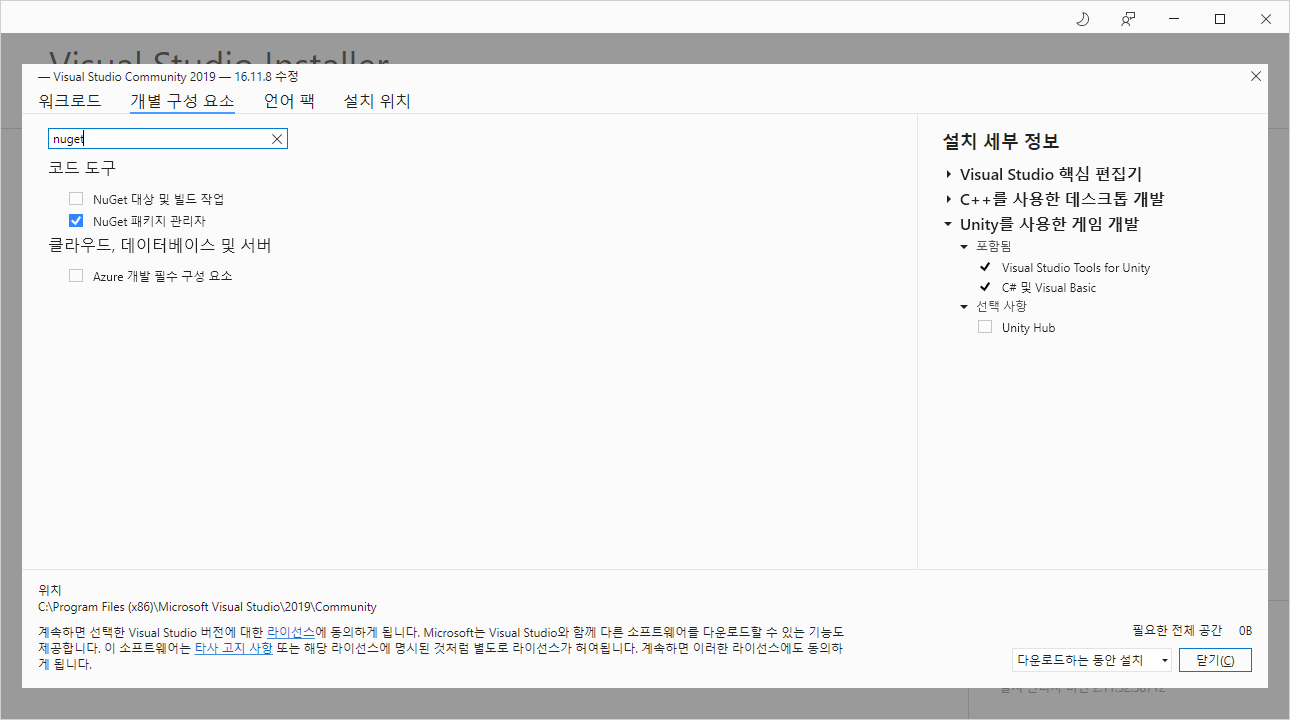Click the C# 및 Visual Basic item

point(1049,288)
